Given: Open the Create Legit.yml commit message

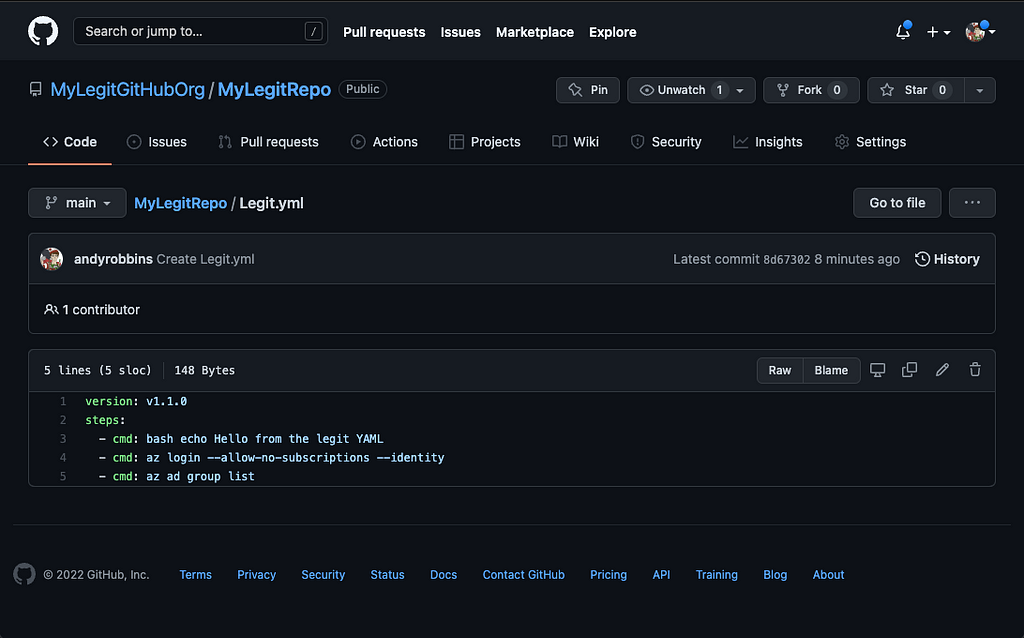Looking at the screenshot, I should click(x=206, y=259).
